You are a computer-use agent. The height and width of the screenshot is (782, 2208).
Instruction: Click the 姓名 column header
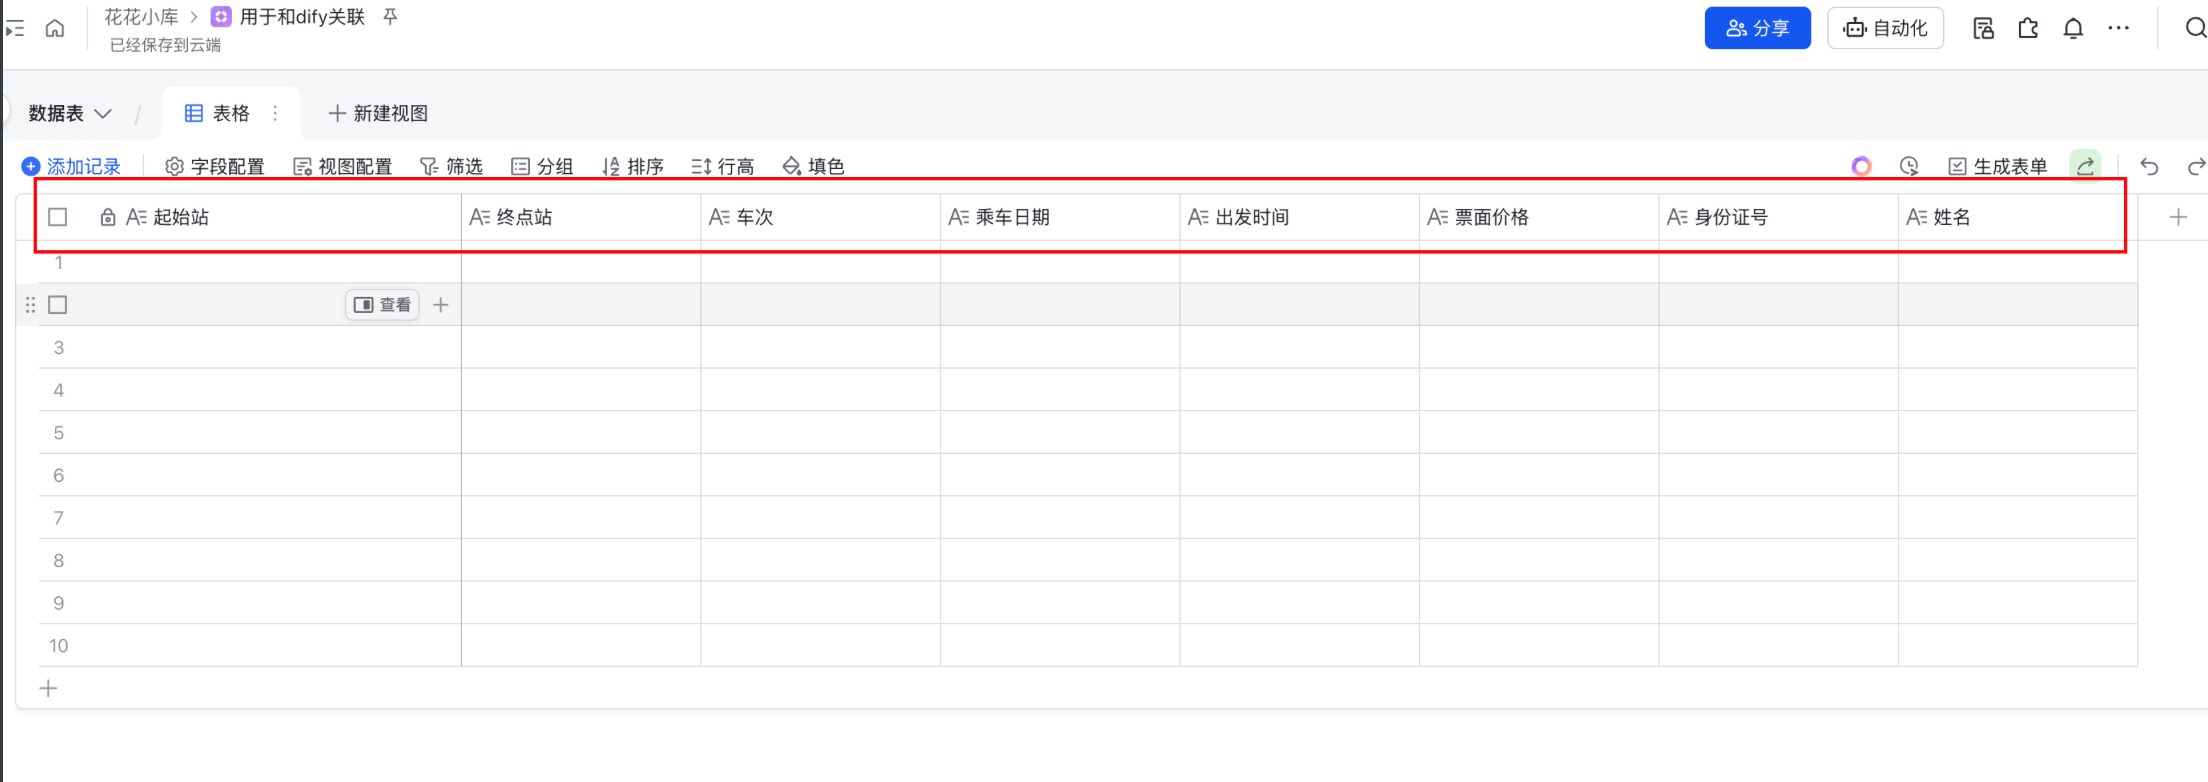coord(2018,217)
